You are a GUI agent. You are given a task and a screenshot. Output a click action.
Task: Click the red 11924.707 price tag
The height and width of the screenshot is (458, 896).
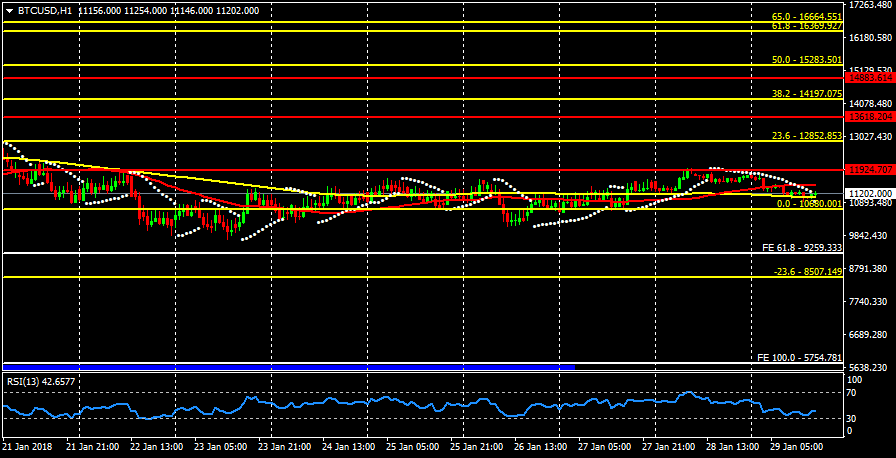pyautogui.click(x=868, y=170)
